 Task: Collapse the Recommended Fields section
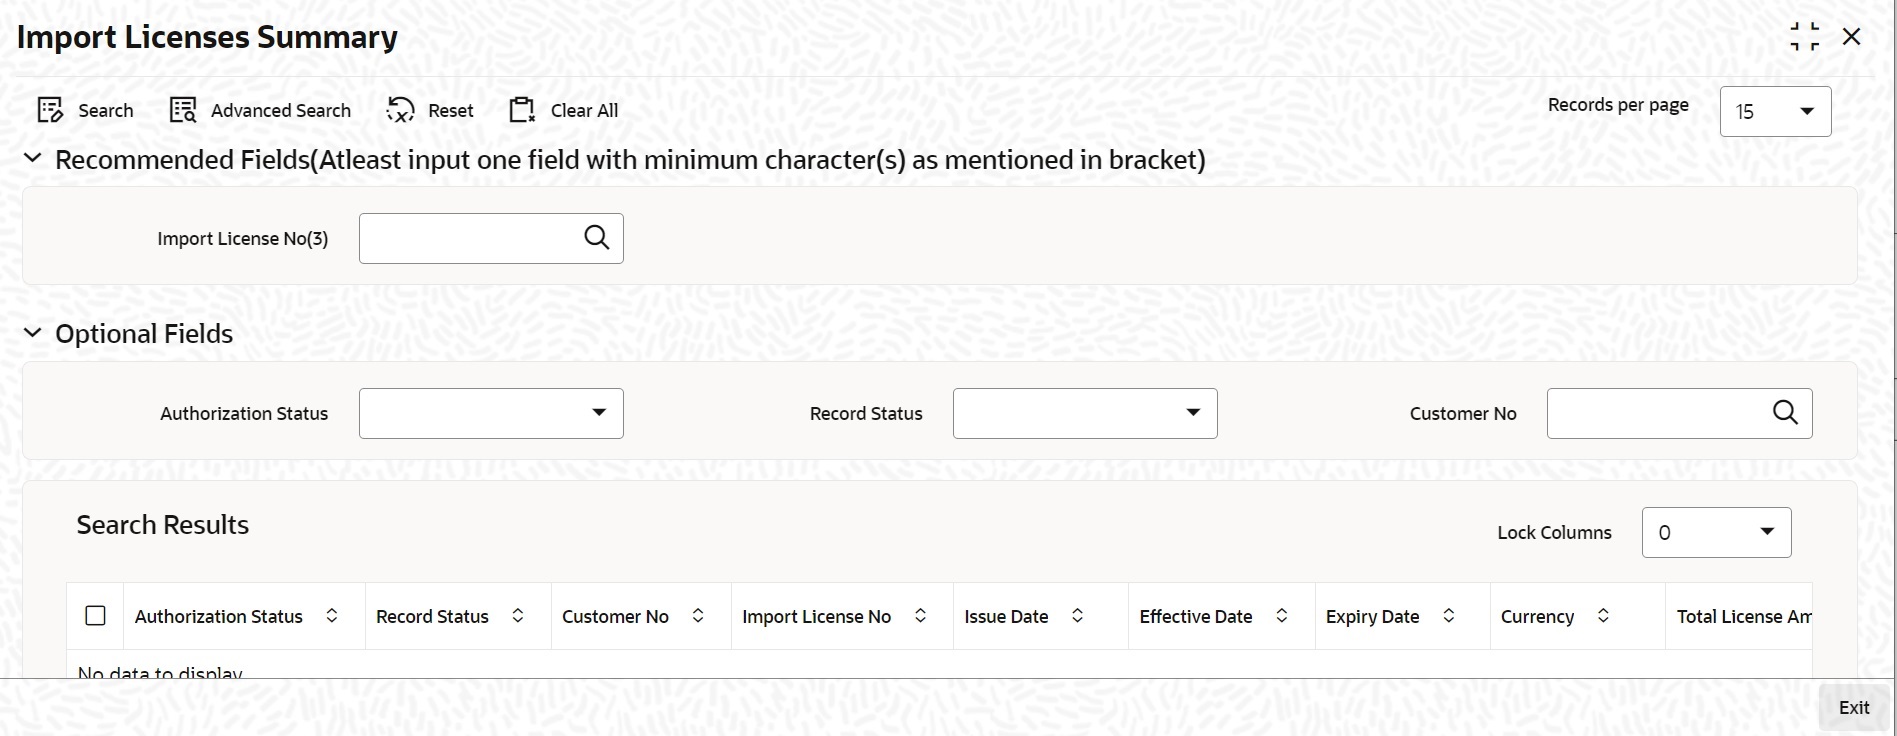click(x=33, y=158)
